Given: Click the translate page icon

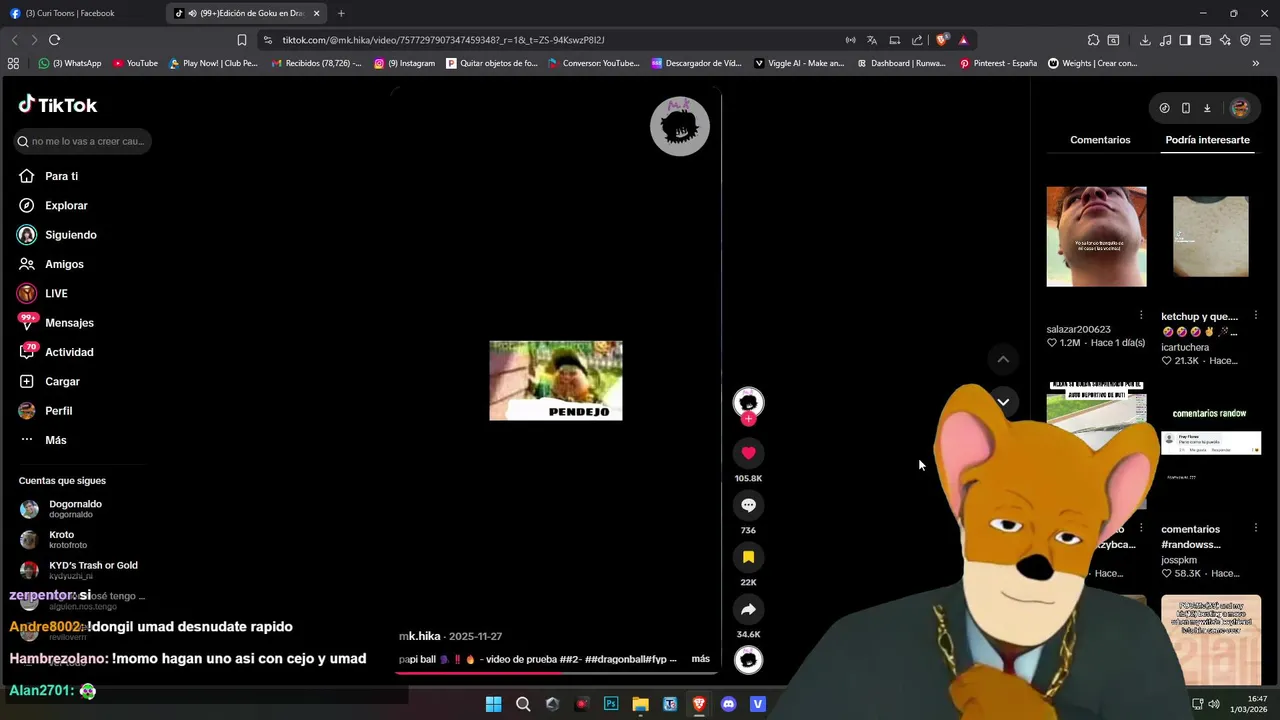Looking at the screenshot, I should [x=872, y=40].
